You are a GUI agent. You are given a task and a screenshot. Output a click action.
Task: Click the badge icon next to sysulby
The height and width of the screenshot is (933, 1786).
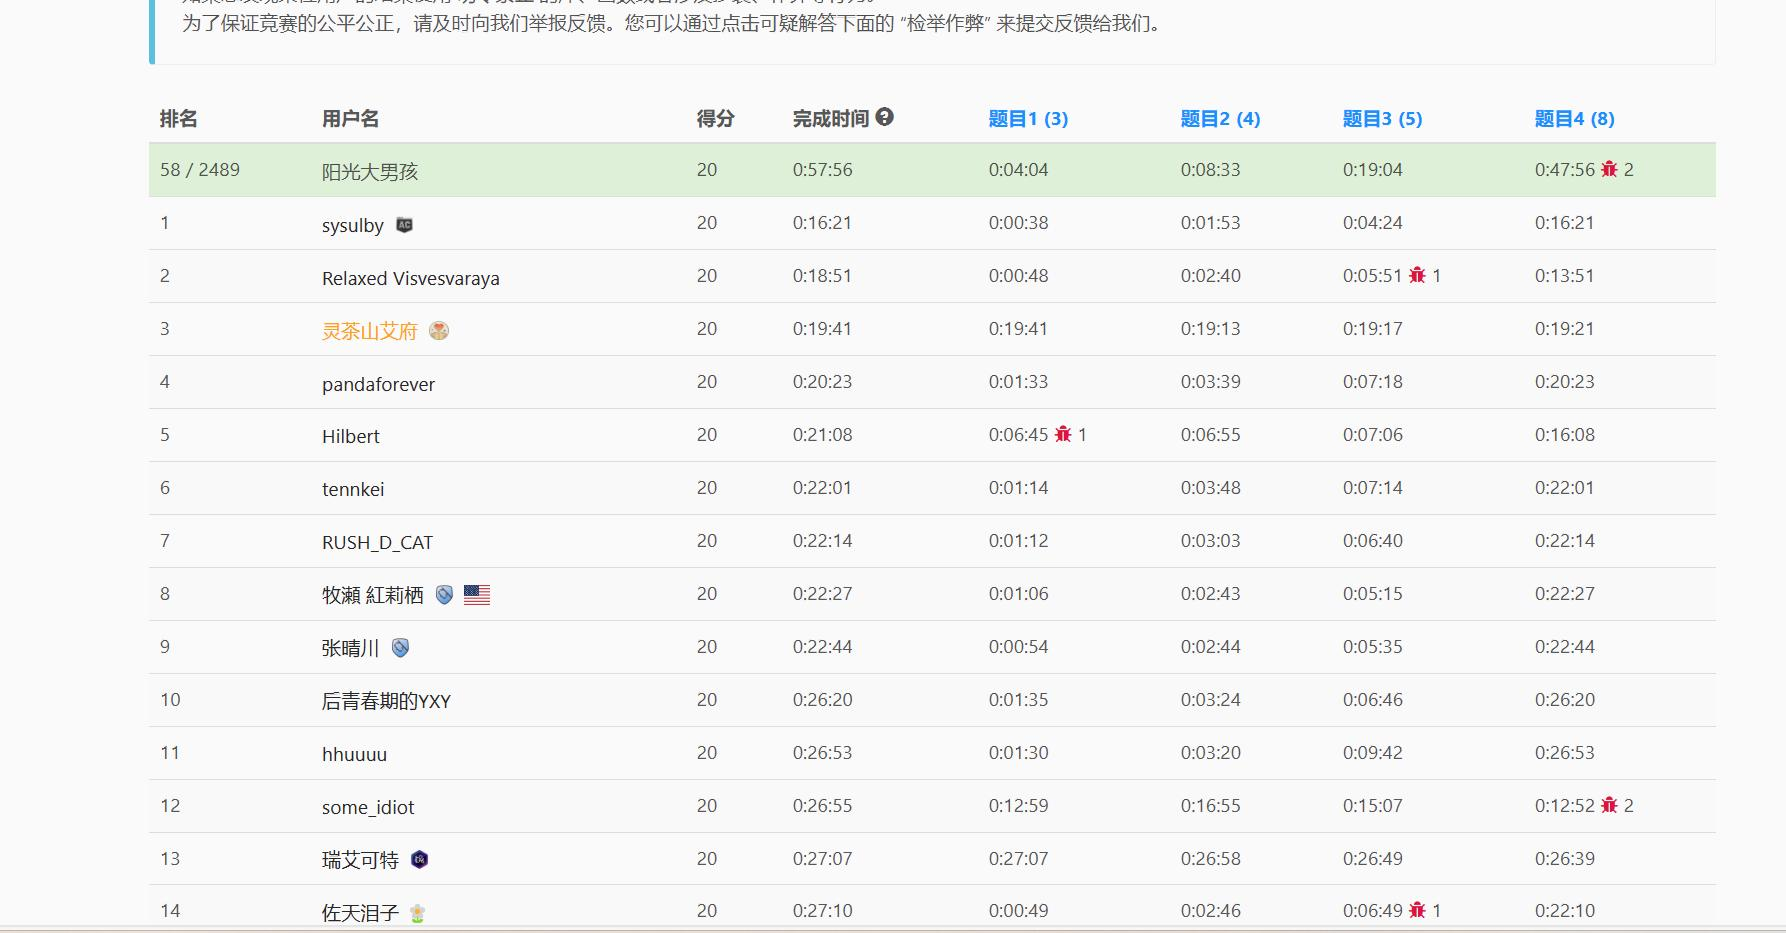click(x=404, y=225)
